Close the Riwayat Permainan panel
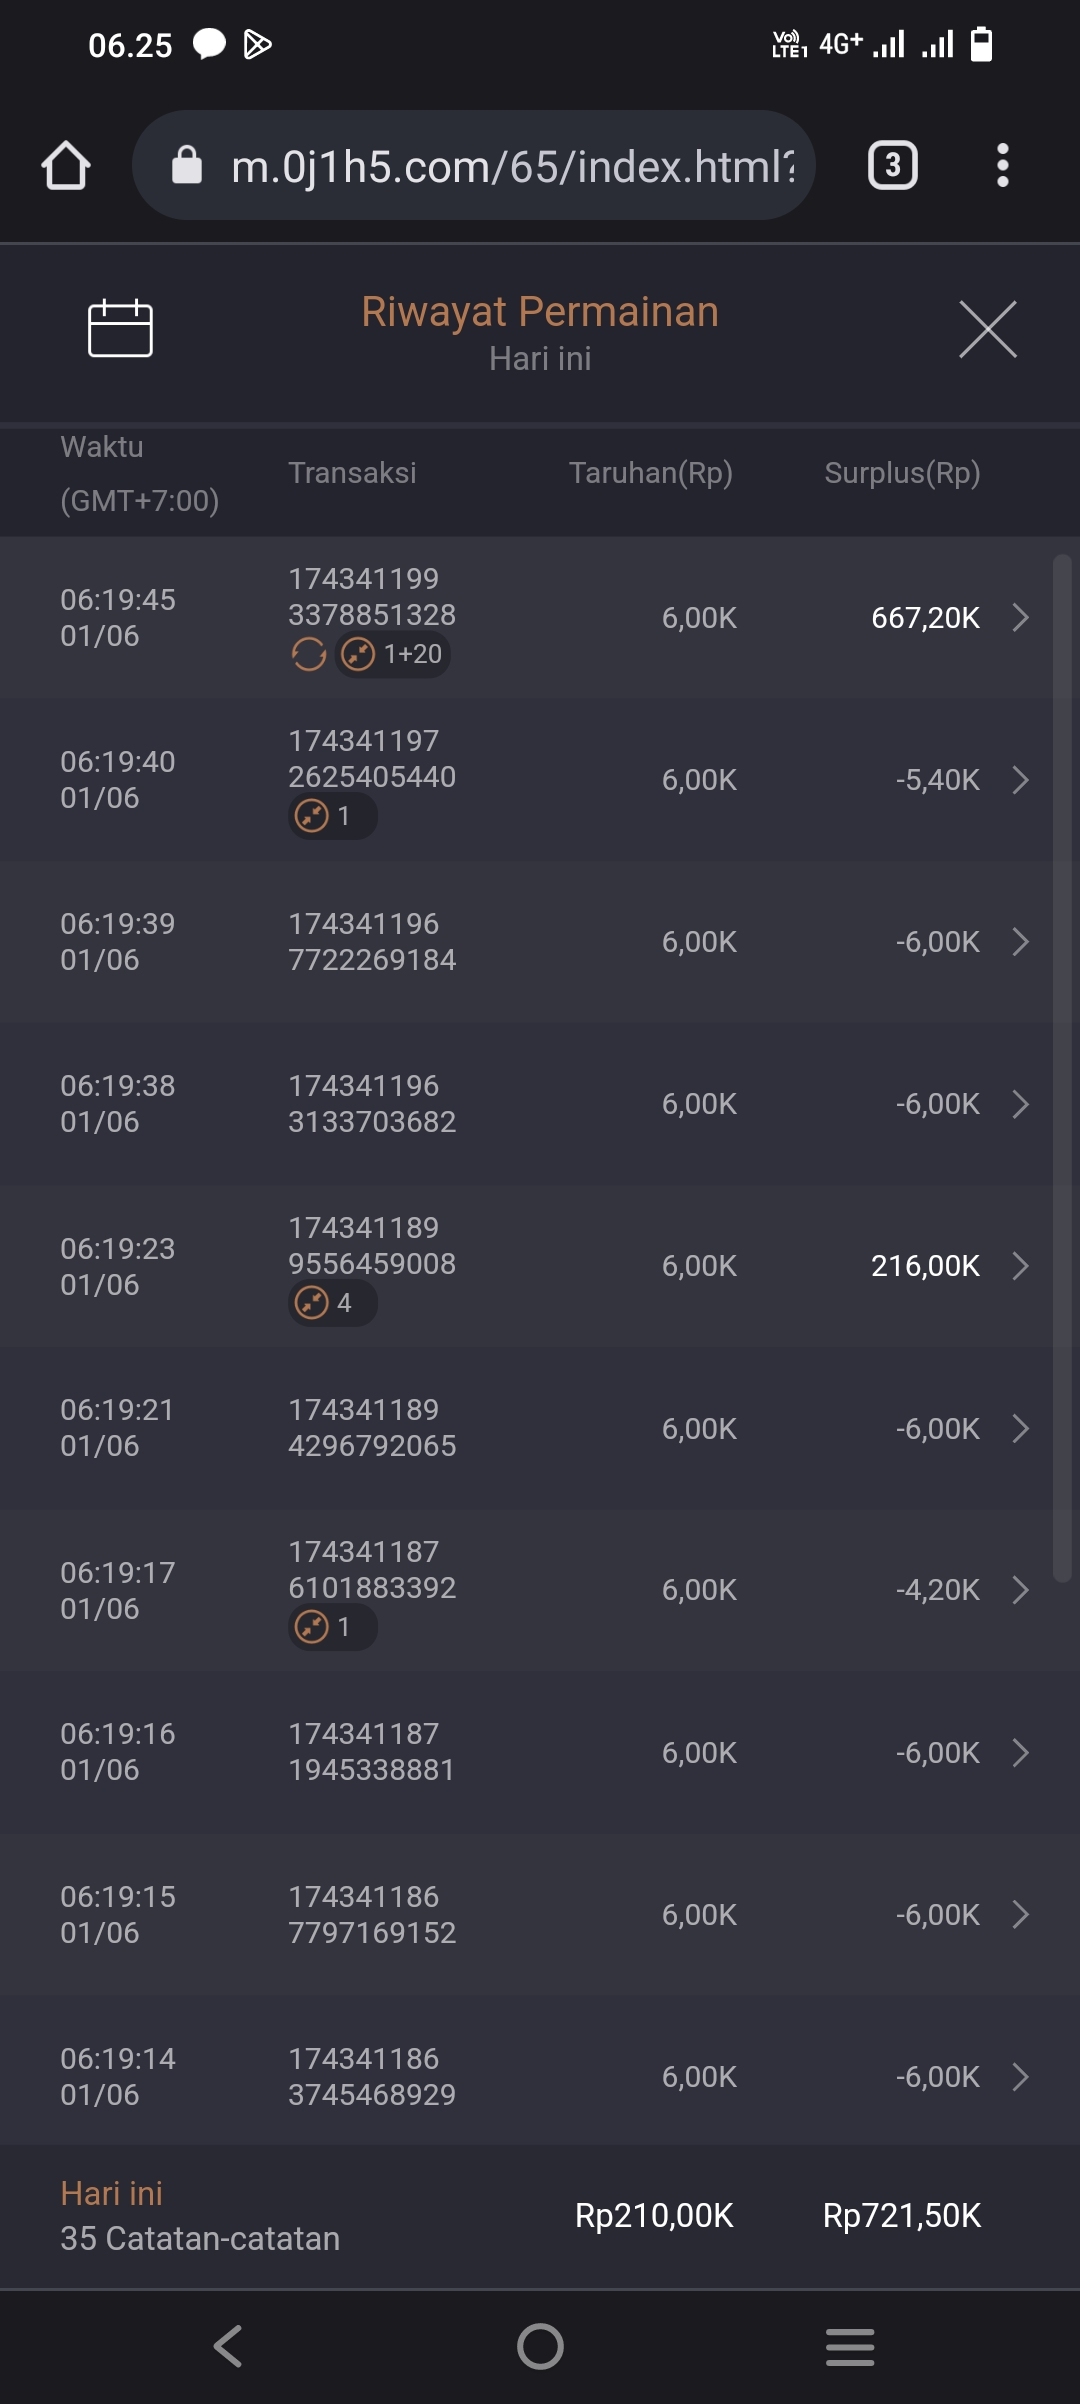The image size is (1080, 2404). tap(987, 329)
